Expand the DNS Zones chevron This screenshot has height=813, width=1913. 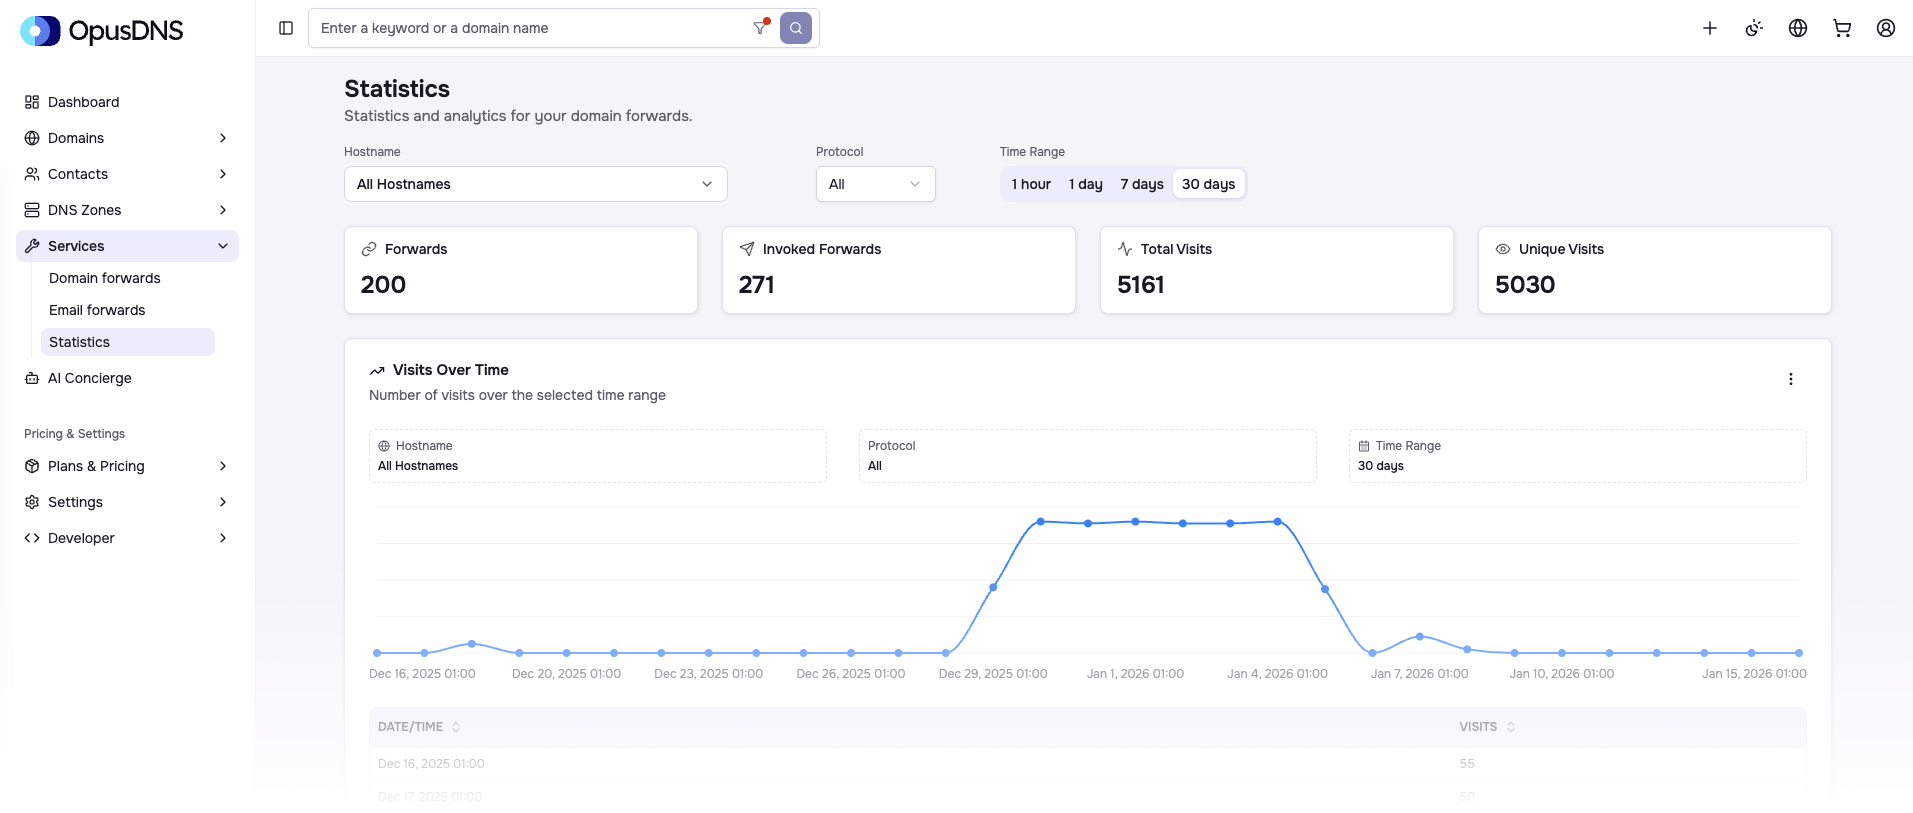pyautogui.click(x=223, y=210)
